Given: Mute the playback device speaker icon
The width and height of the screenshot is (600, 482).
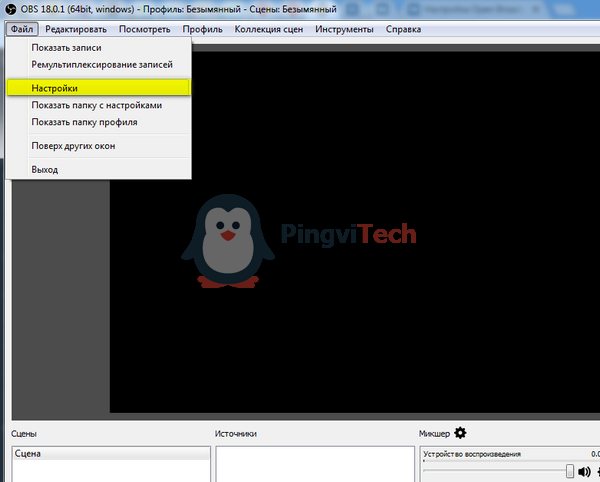Looking at the screenshot, I should pos(584,472).
